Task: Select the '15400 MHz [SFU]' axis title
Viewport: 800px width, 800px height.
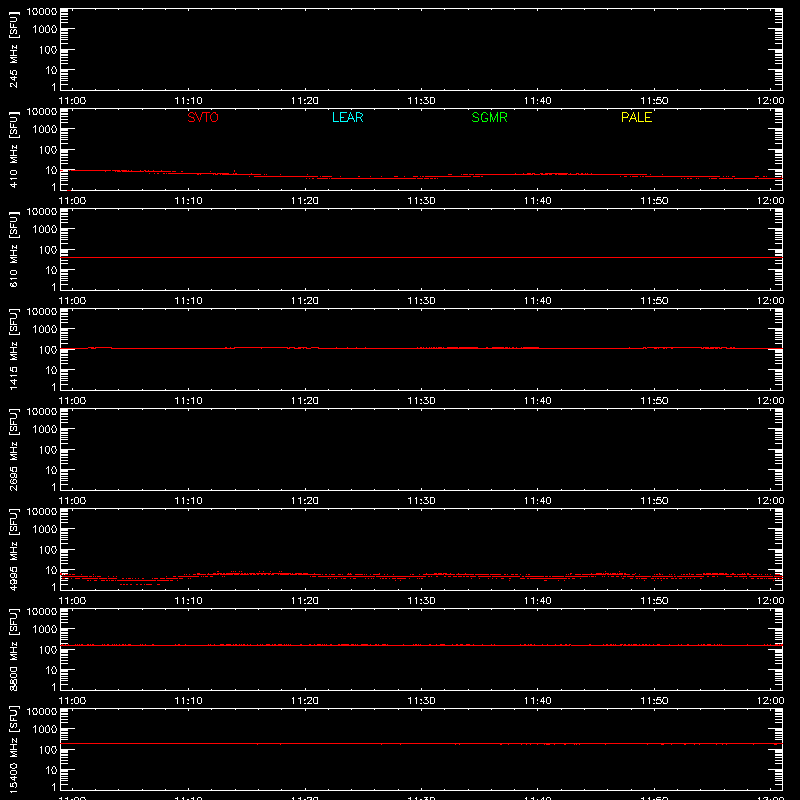Action: 13,749
